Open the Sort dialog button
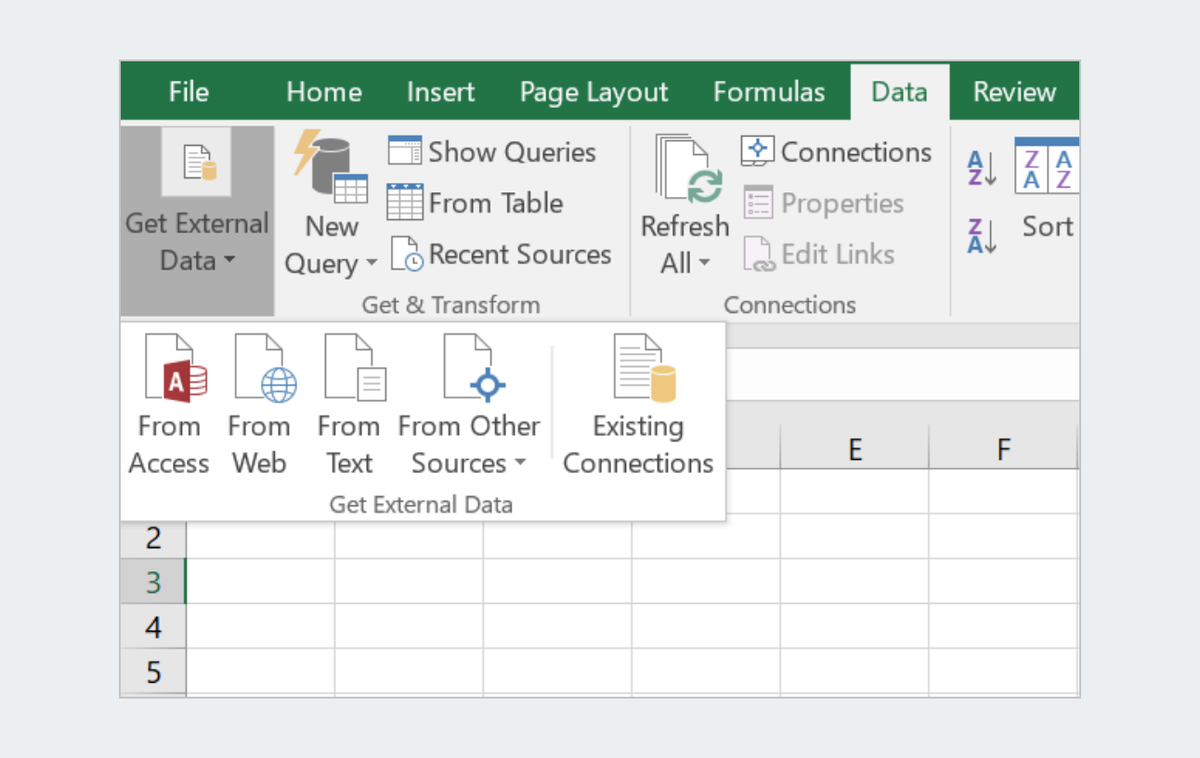 tap(1046, 190)
